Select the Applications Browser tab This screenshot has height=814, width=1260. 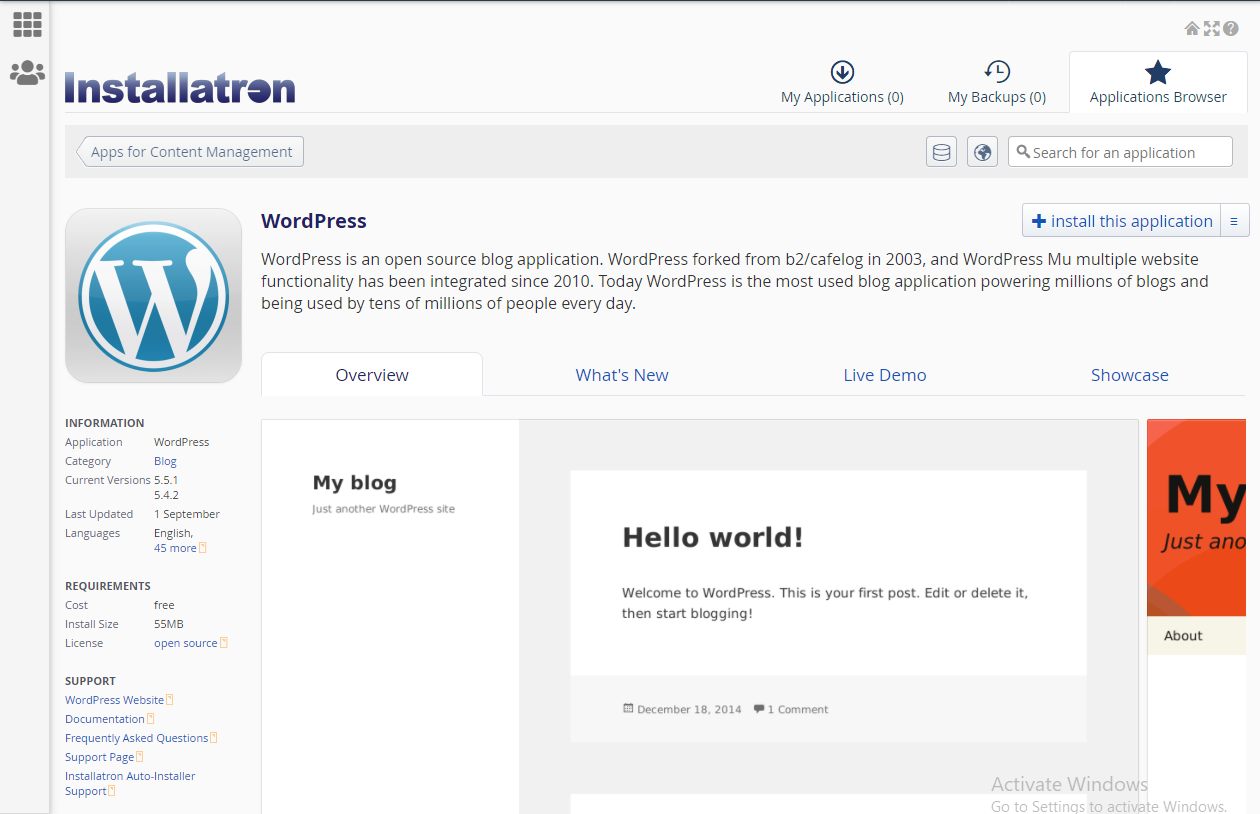(1157, 83)
